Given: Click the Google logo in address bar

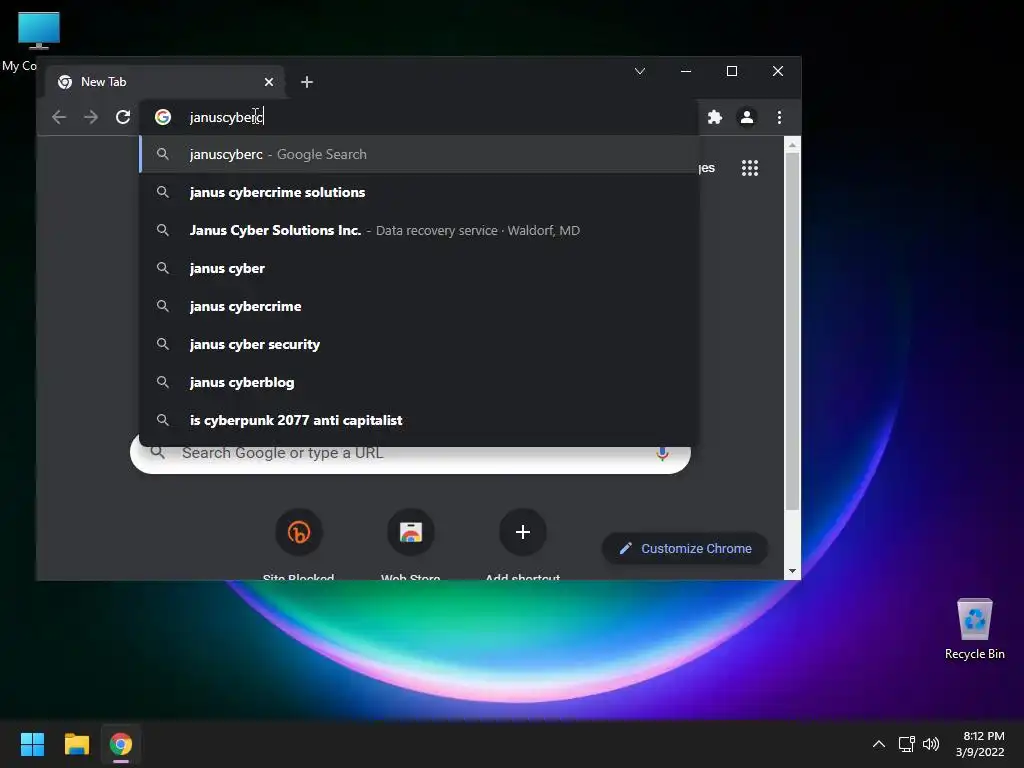Looking at the screenshot, I should coord(163,117).
